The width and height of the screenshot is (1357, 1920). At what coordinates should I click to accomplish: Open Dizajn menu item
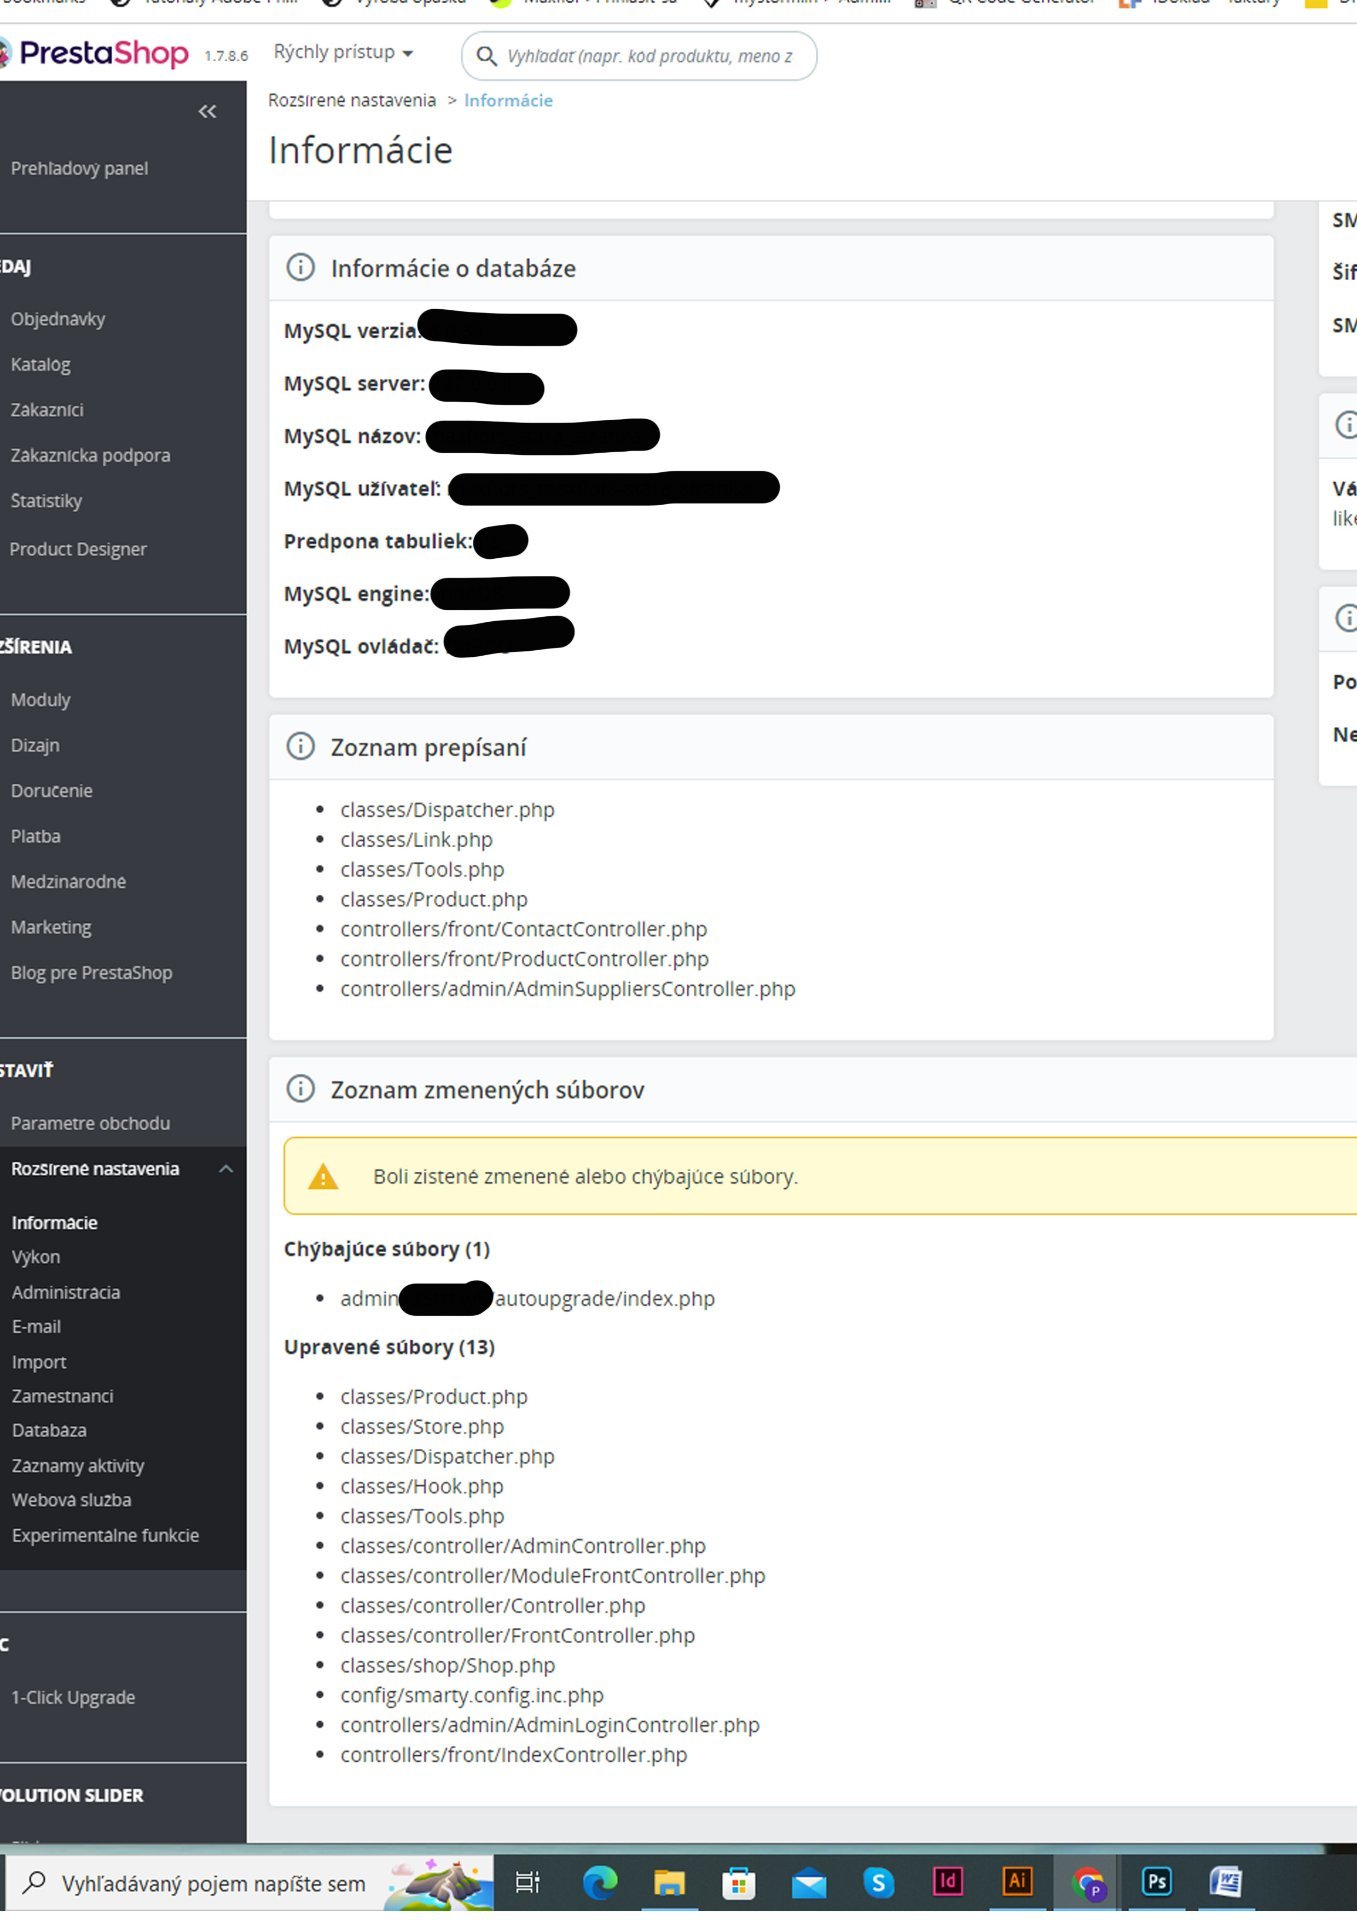coord(35,745)
